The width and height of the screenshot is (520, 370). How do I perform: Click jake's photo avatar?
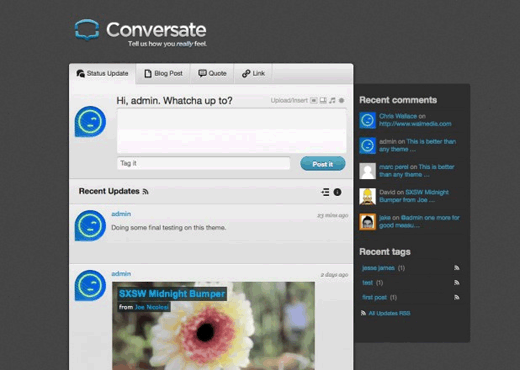[367, 221]
